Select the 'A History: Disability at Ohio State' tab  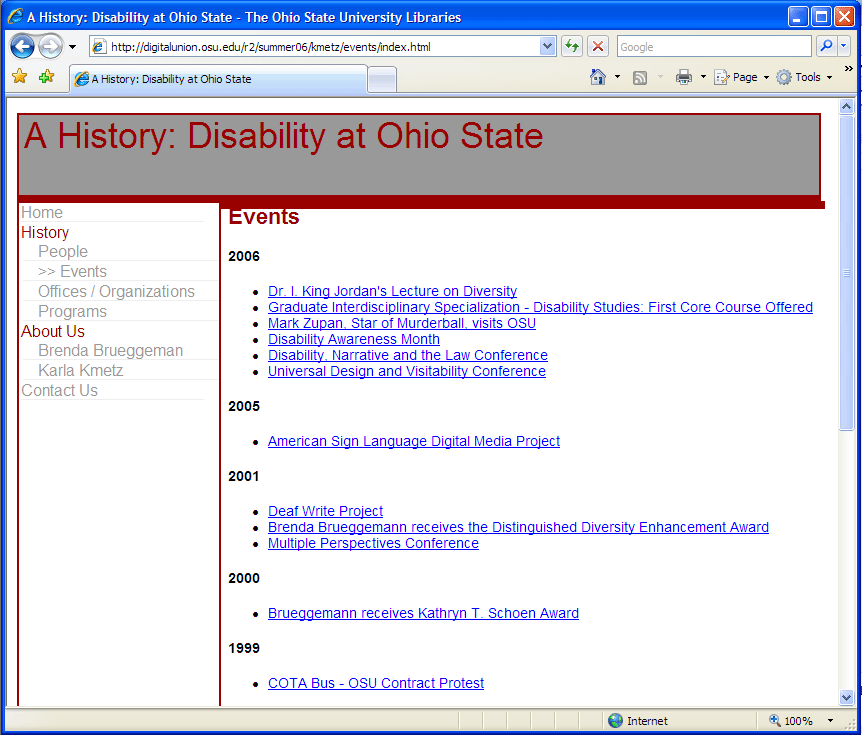click(x=218, y=79)
